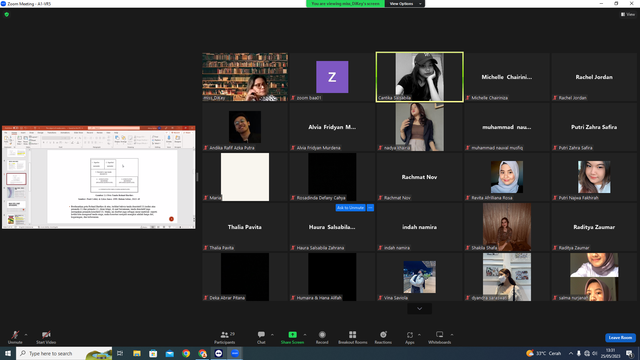The image size is (640, 360).
Task: Open the Participants panel
Action: pyautogui.click(x=224, y=337)
